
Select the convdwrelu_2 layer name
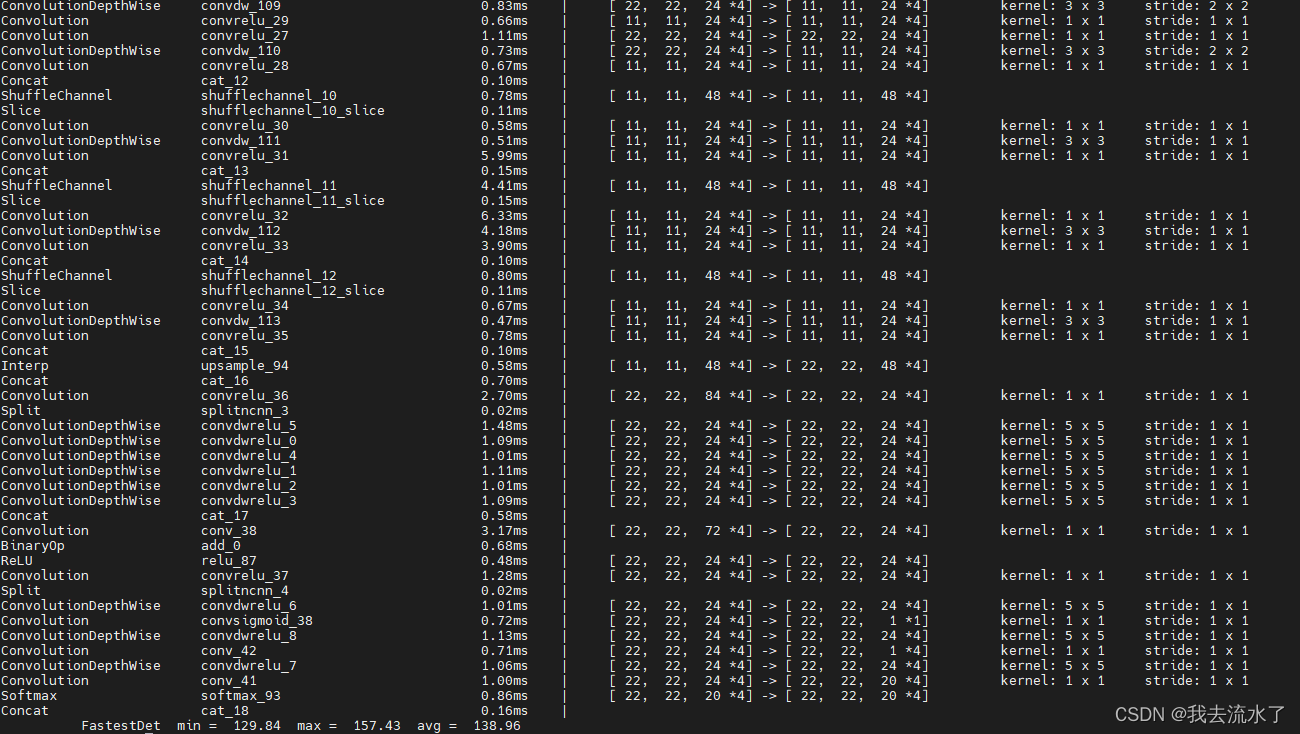(249, 486)
